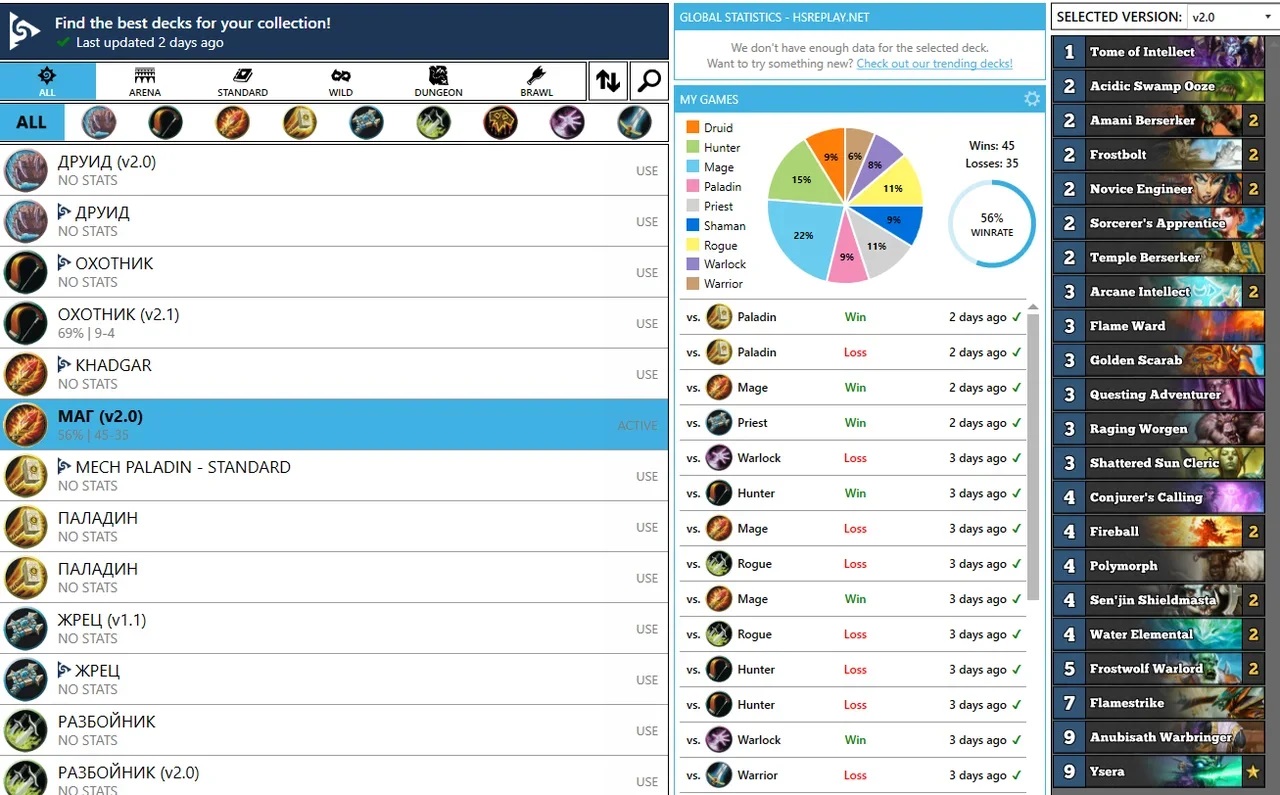This screenshot has height=795, width=1280.
Task: Click the Water Elemental card
Action: point(1159,634)
